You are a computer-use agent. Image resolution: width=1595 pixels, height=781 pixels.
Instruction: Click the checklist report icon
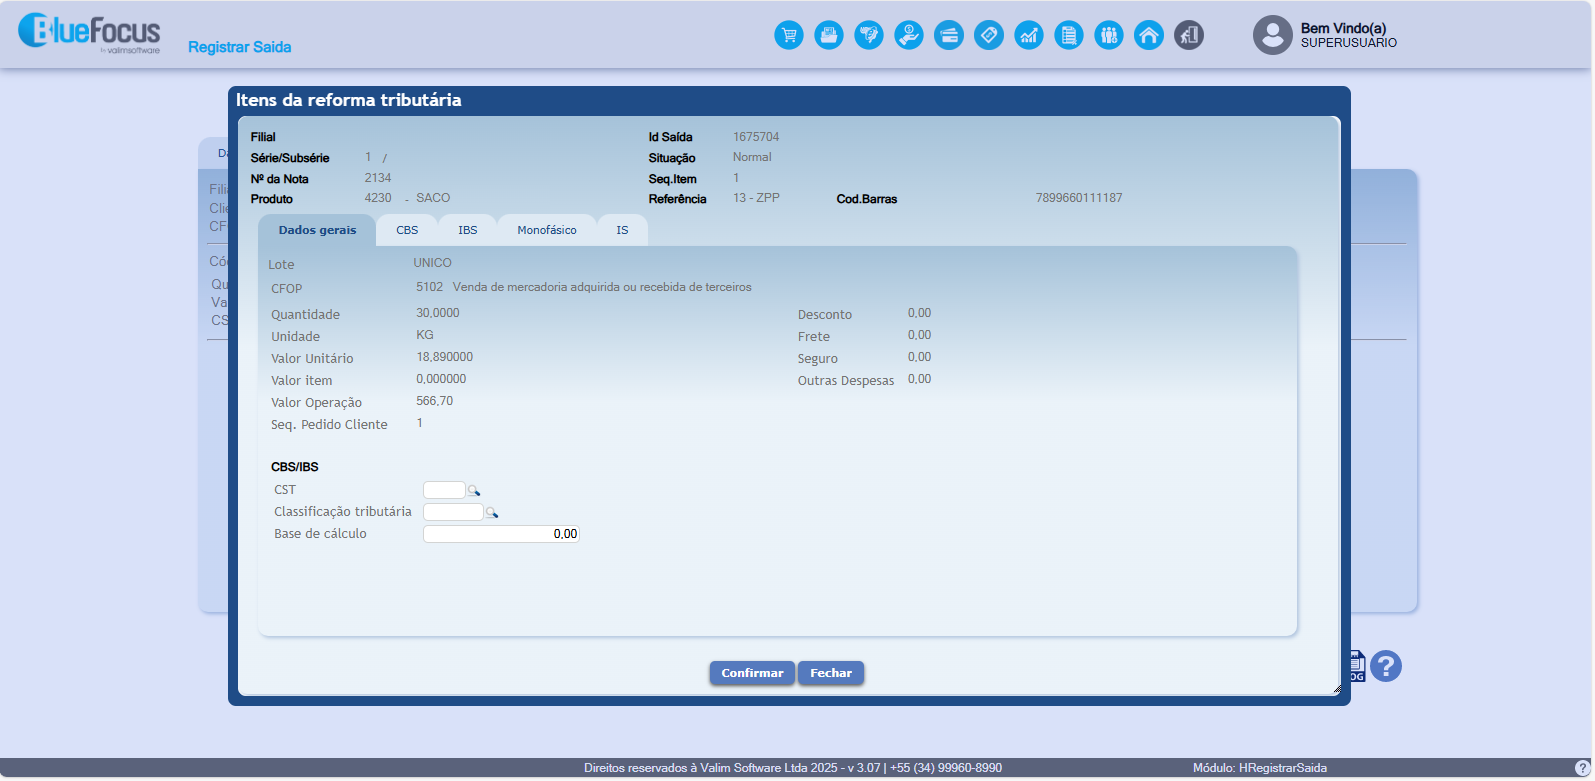point(1069,35)
